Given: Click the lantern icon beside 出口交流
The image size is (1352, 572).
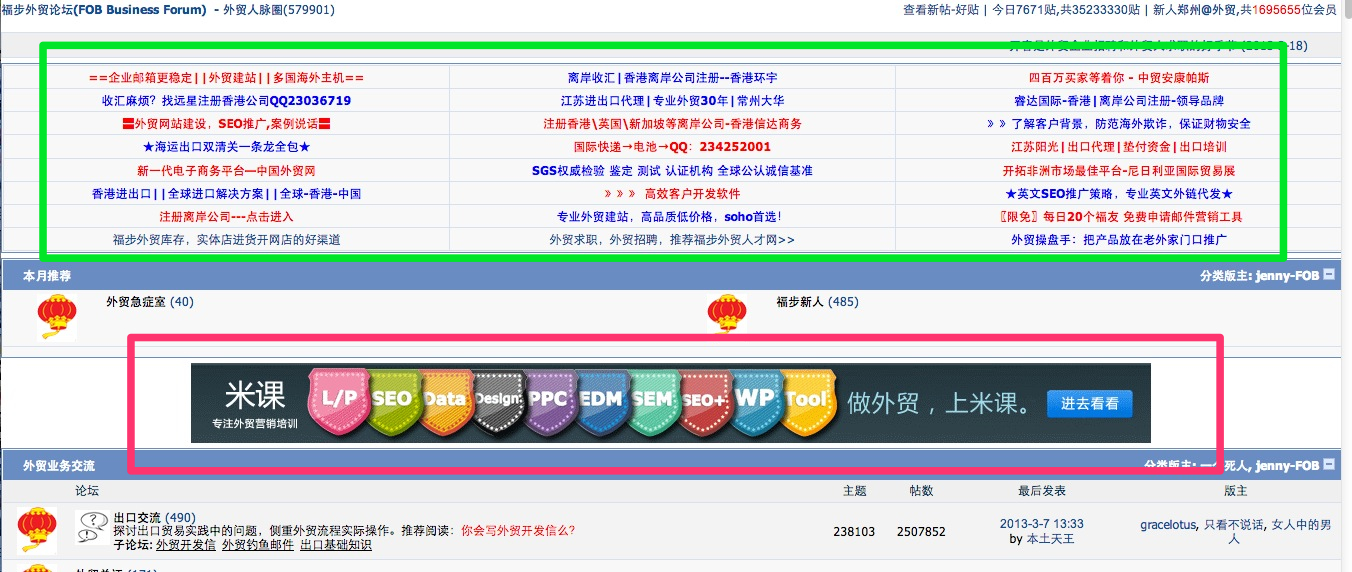Looking at the screenshot, I should point(37,530).
